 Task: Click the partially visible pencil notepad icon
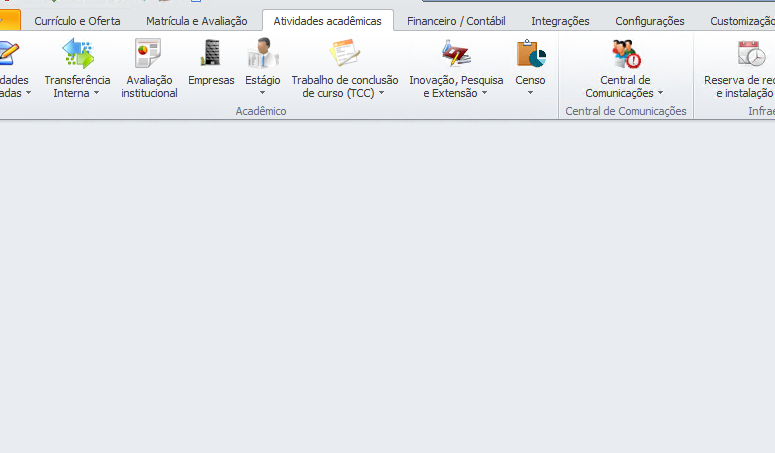(8, 53)
